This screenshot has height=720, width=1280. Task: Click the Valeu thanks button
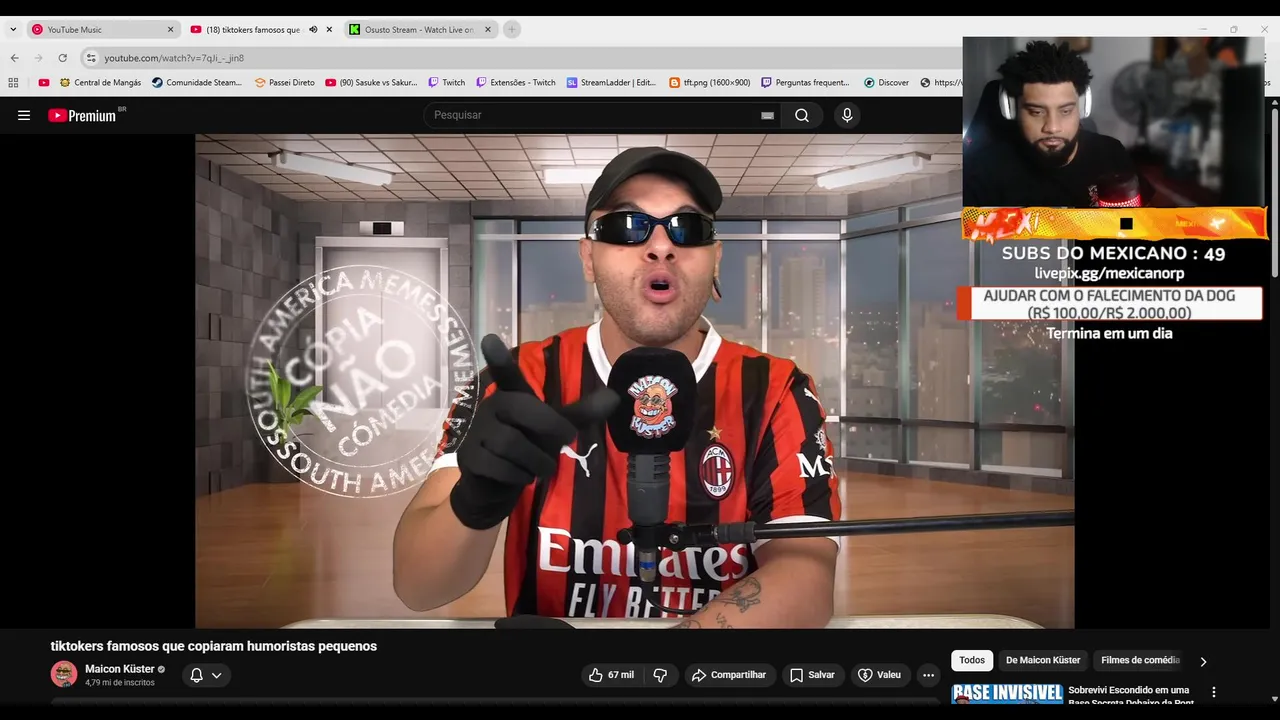tap(879, 675)
